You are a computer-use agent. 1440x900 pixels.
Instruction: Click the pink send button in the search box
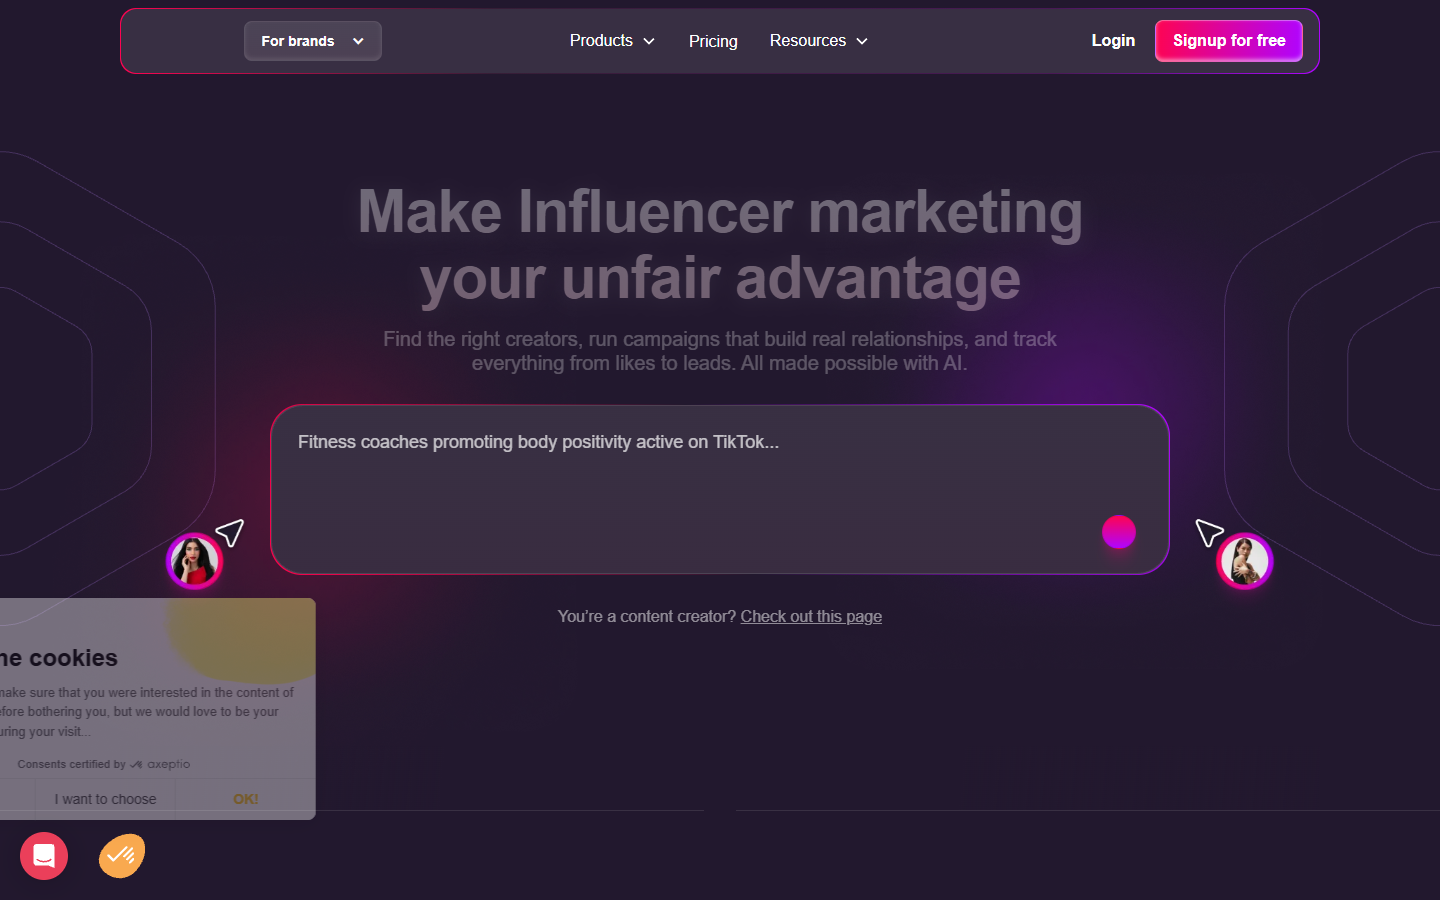coord(1119,532)
